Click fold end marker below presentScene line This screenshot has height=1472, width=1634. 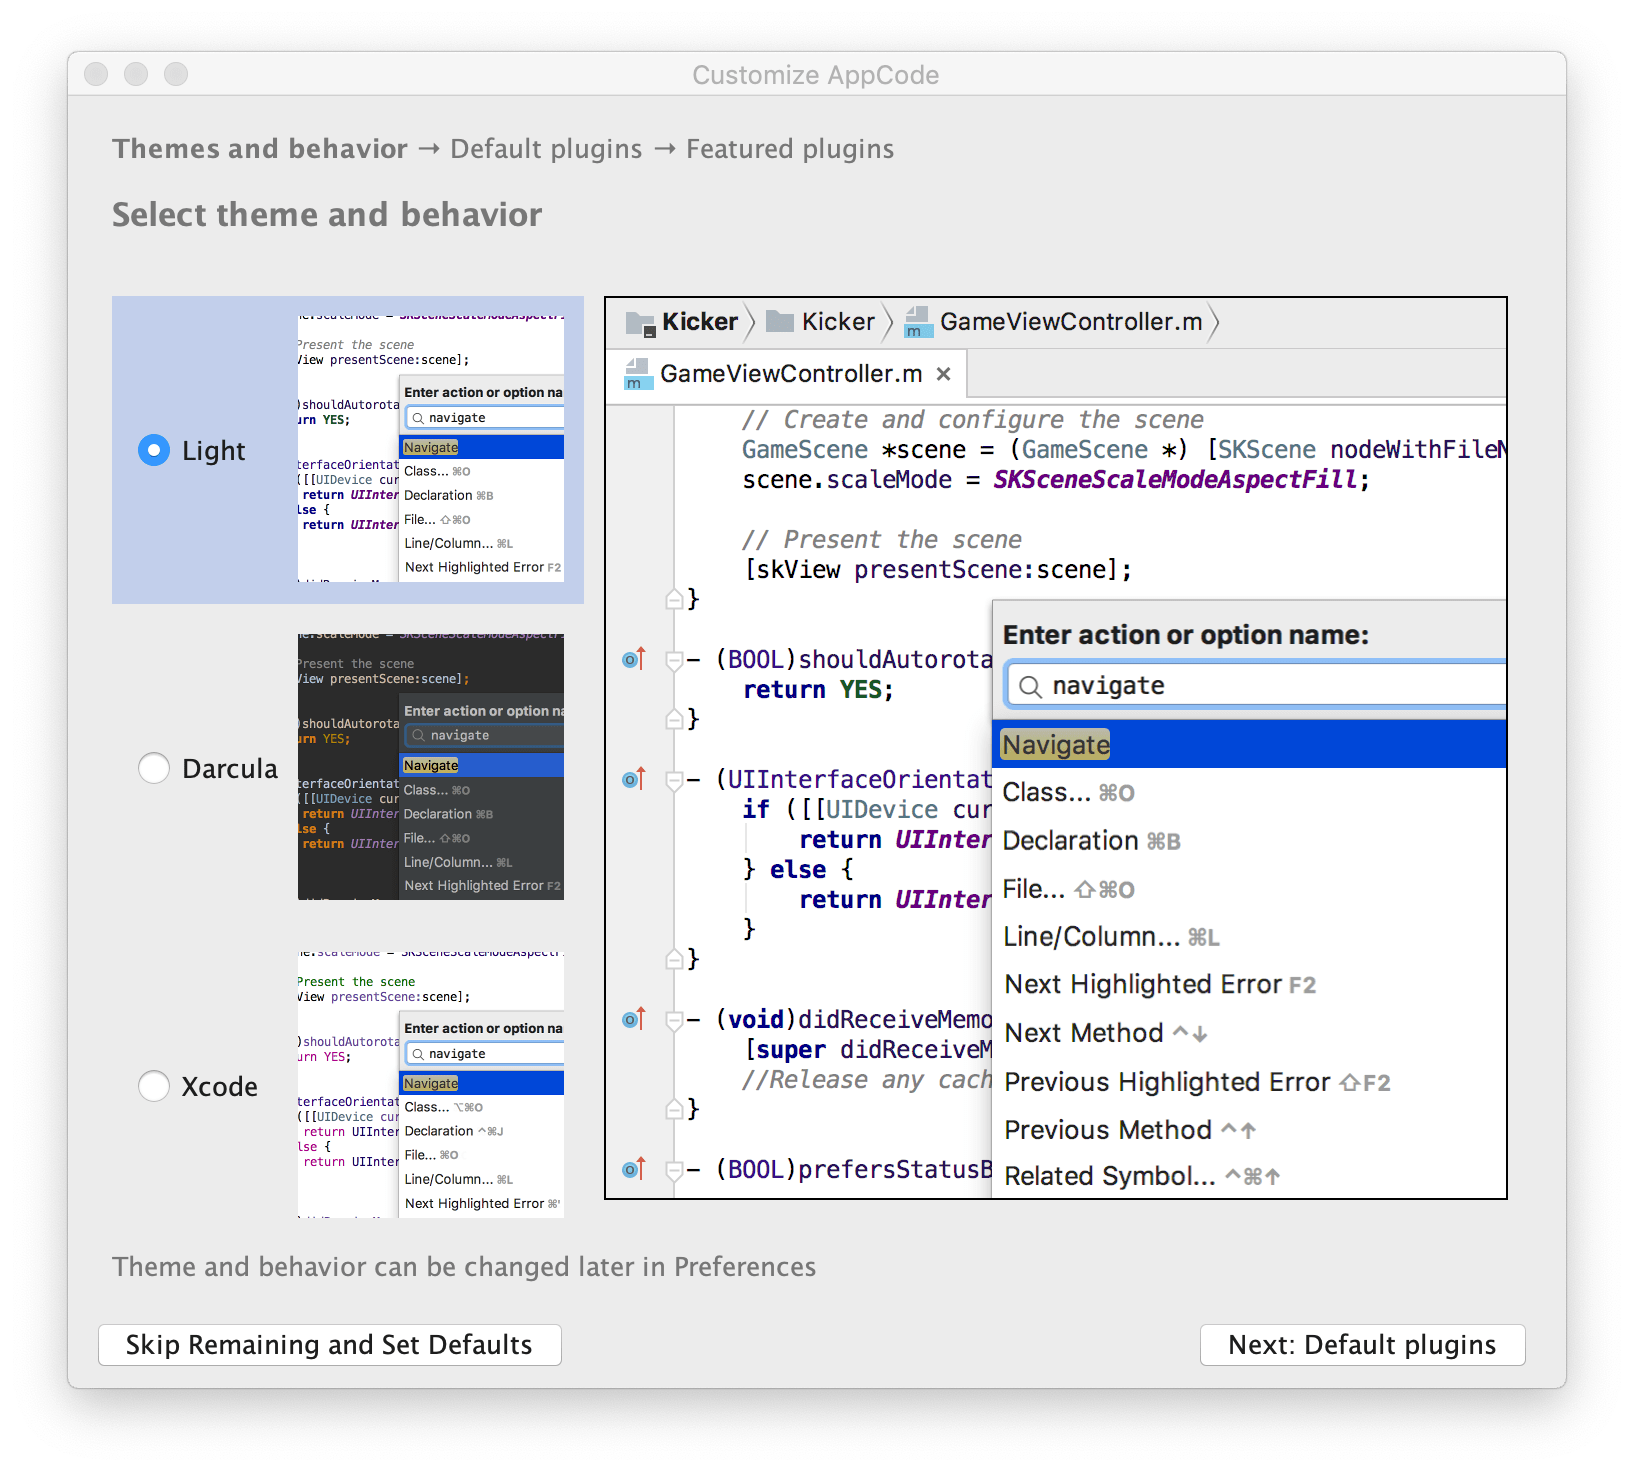click(674, 599)
